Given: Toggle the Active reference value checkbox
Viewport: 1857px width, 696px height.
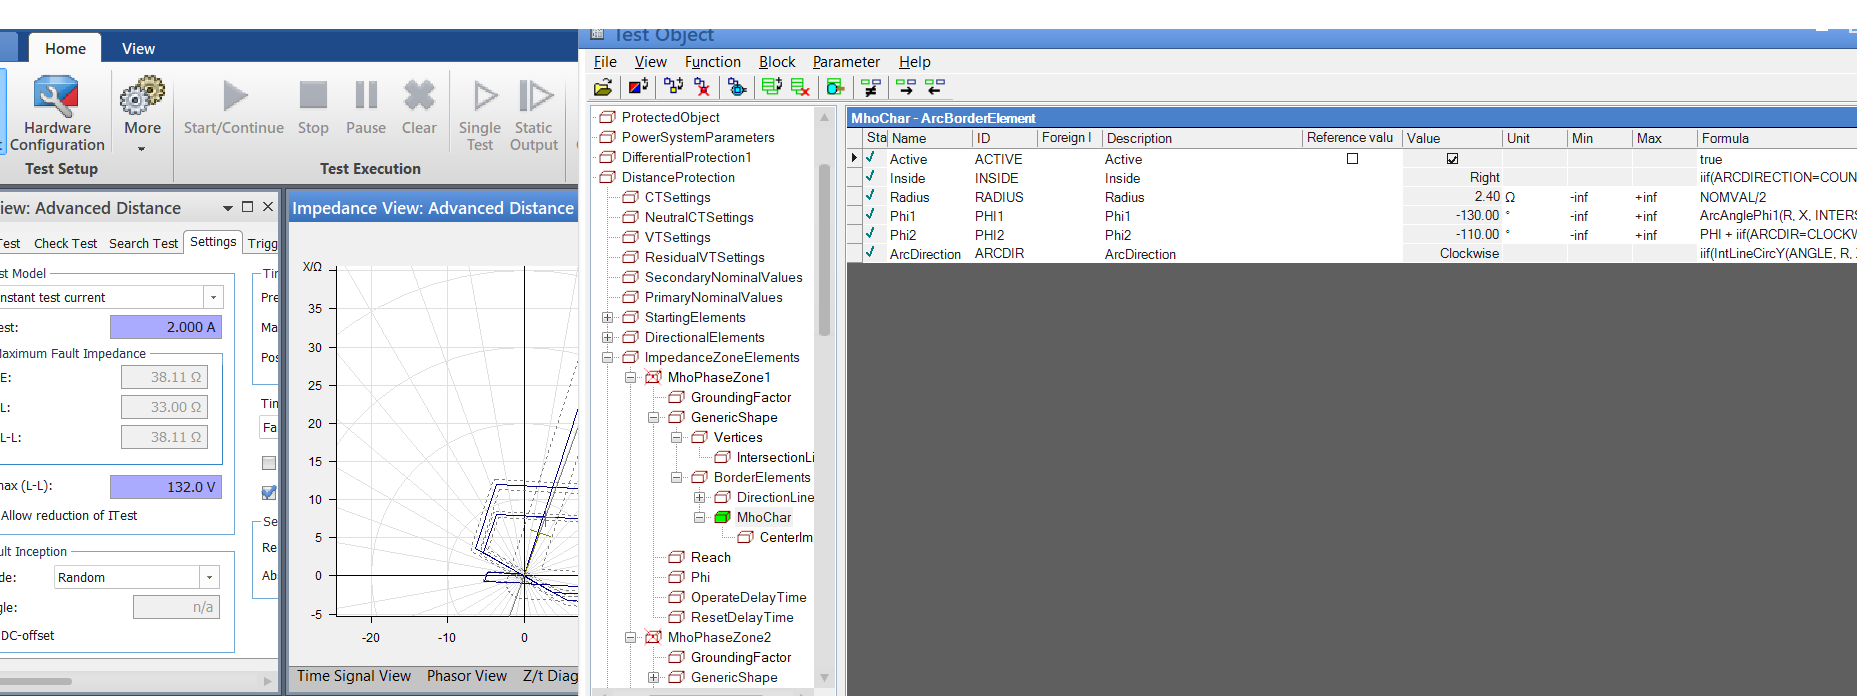Looking at the screenshot, I should pyautogui.click(x=1352, y=159).
